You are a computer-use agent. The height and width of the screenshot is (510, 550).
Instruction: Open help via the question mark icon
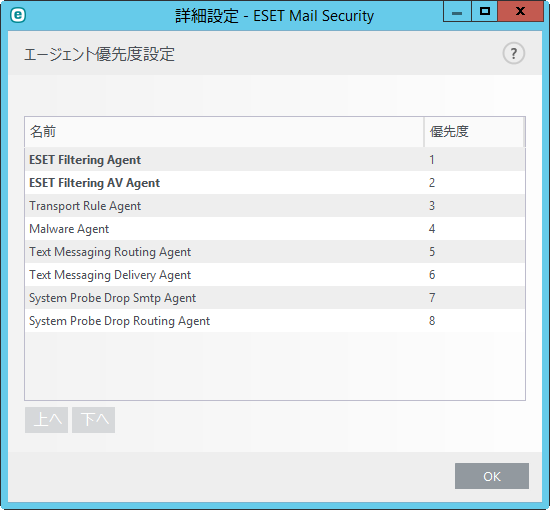514,54
